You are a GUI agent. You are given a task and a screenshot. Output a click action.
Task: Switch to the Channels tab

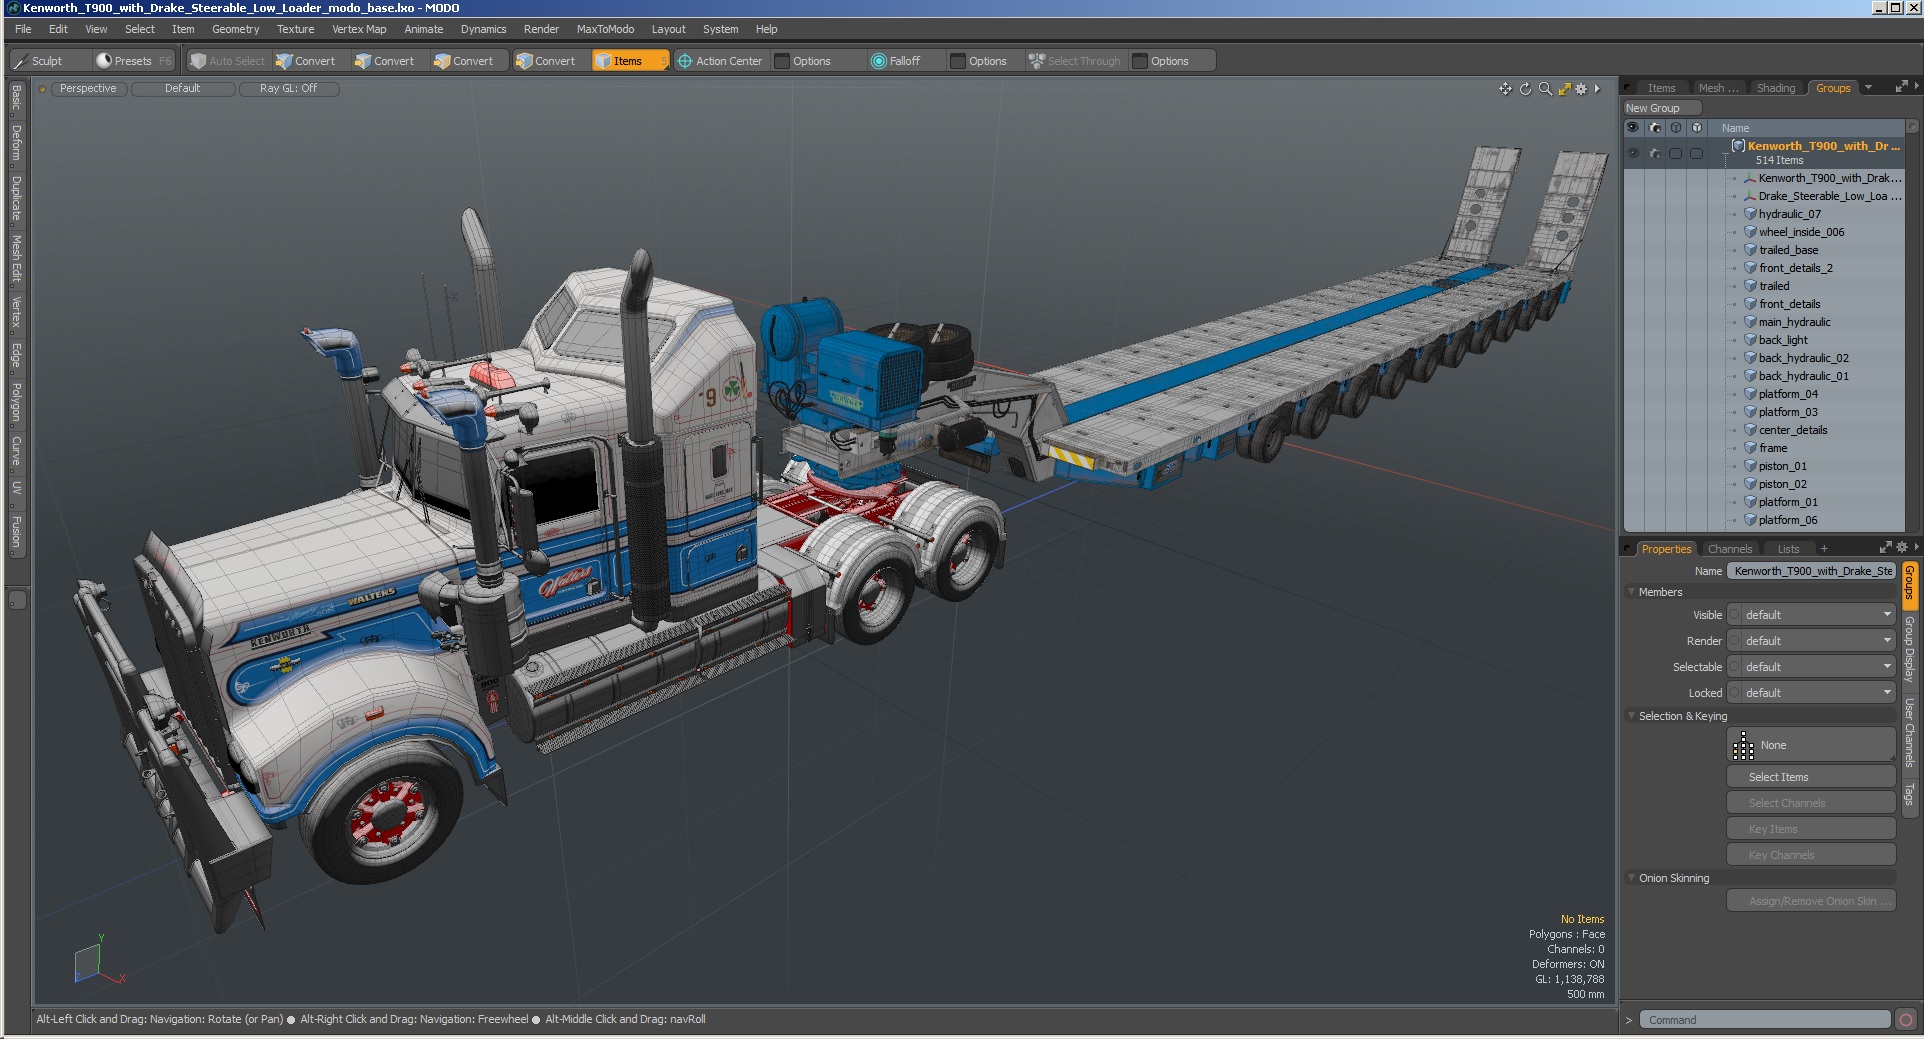pyautogui.click(x=1730, y=549)
